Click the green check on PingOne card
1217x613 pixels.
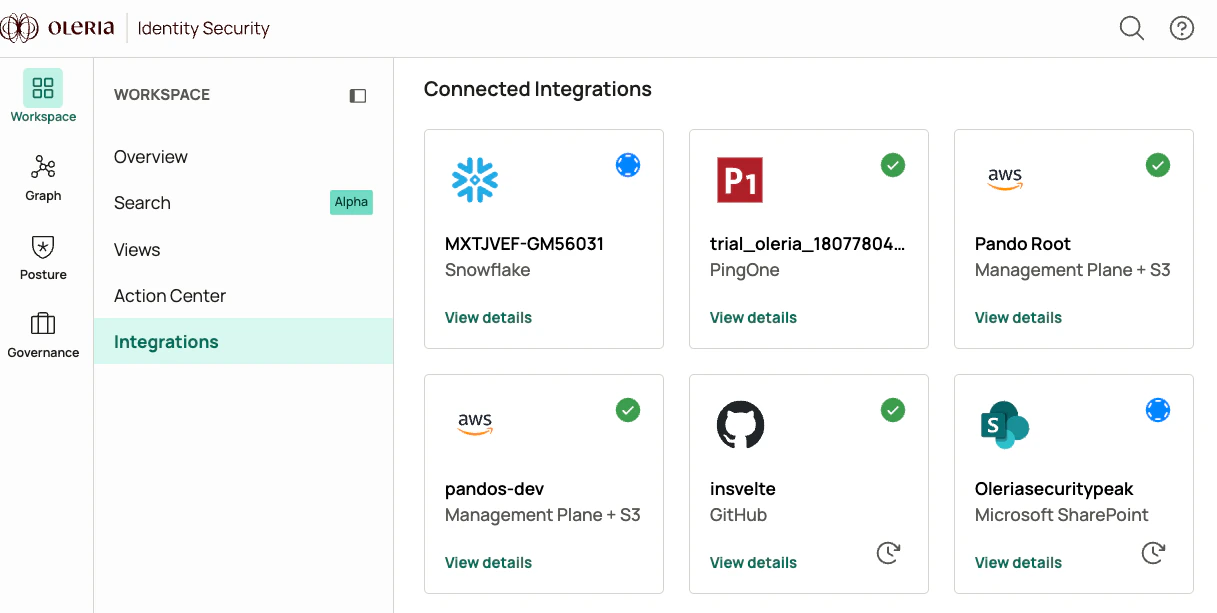pyautogui.click(x=893, y=165)
